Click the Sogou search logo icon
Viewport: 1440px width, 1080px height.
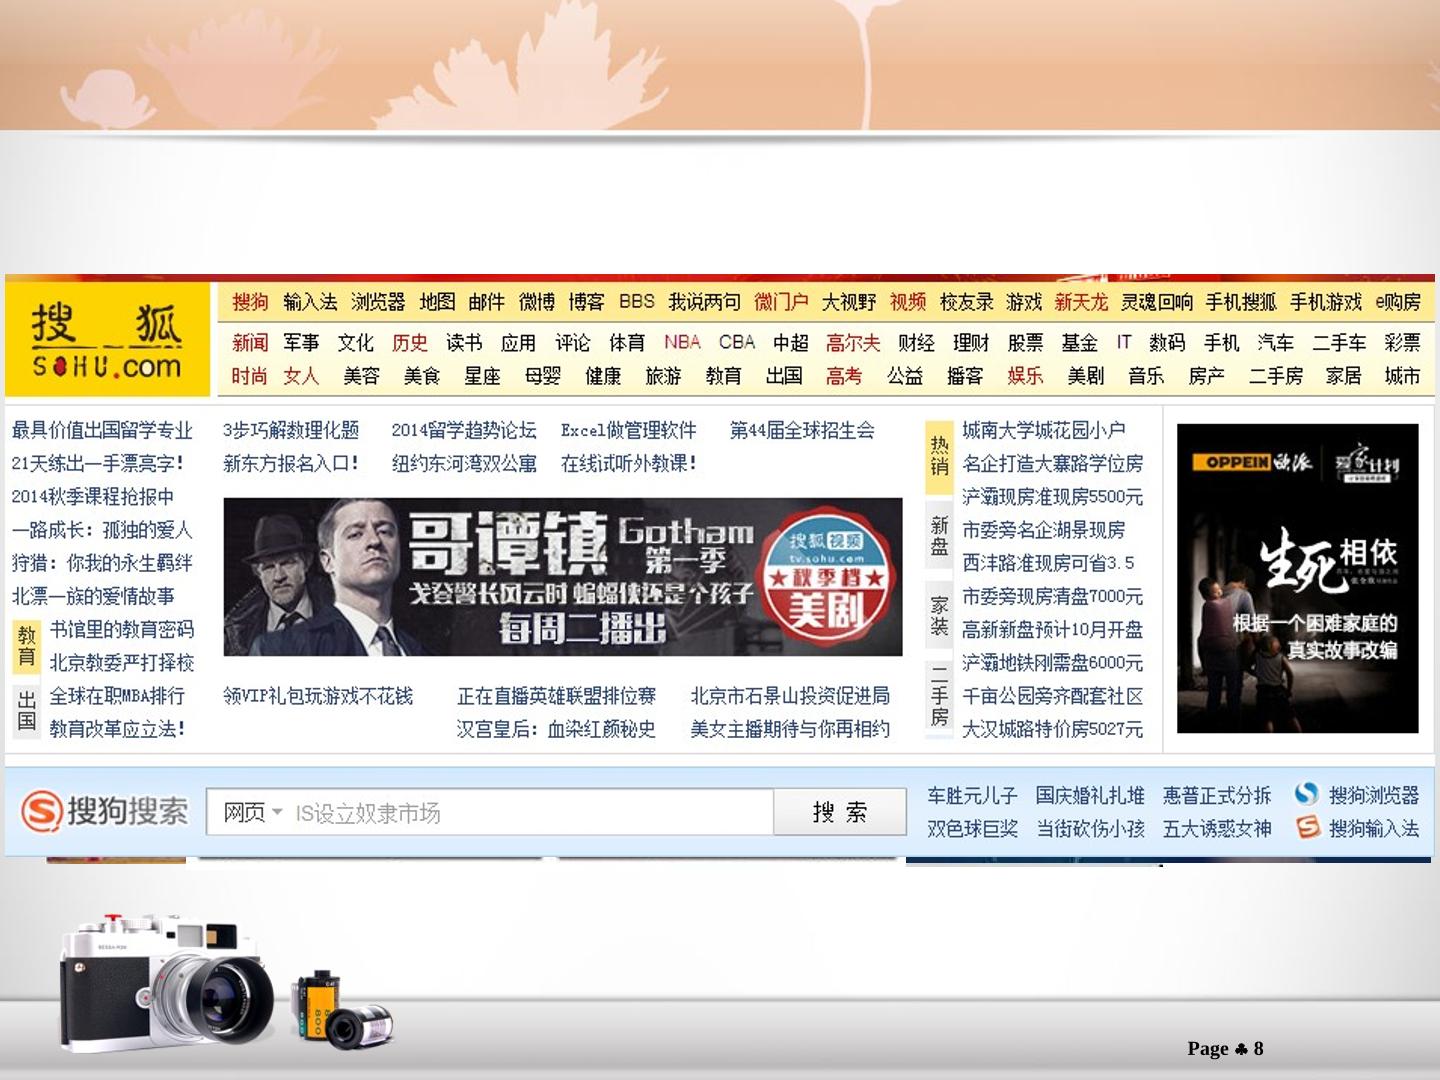click(x=41, y=811)
